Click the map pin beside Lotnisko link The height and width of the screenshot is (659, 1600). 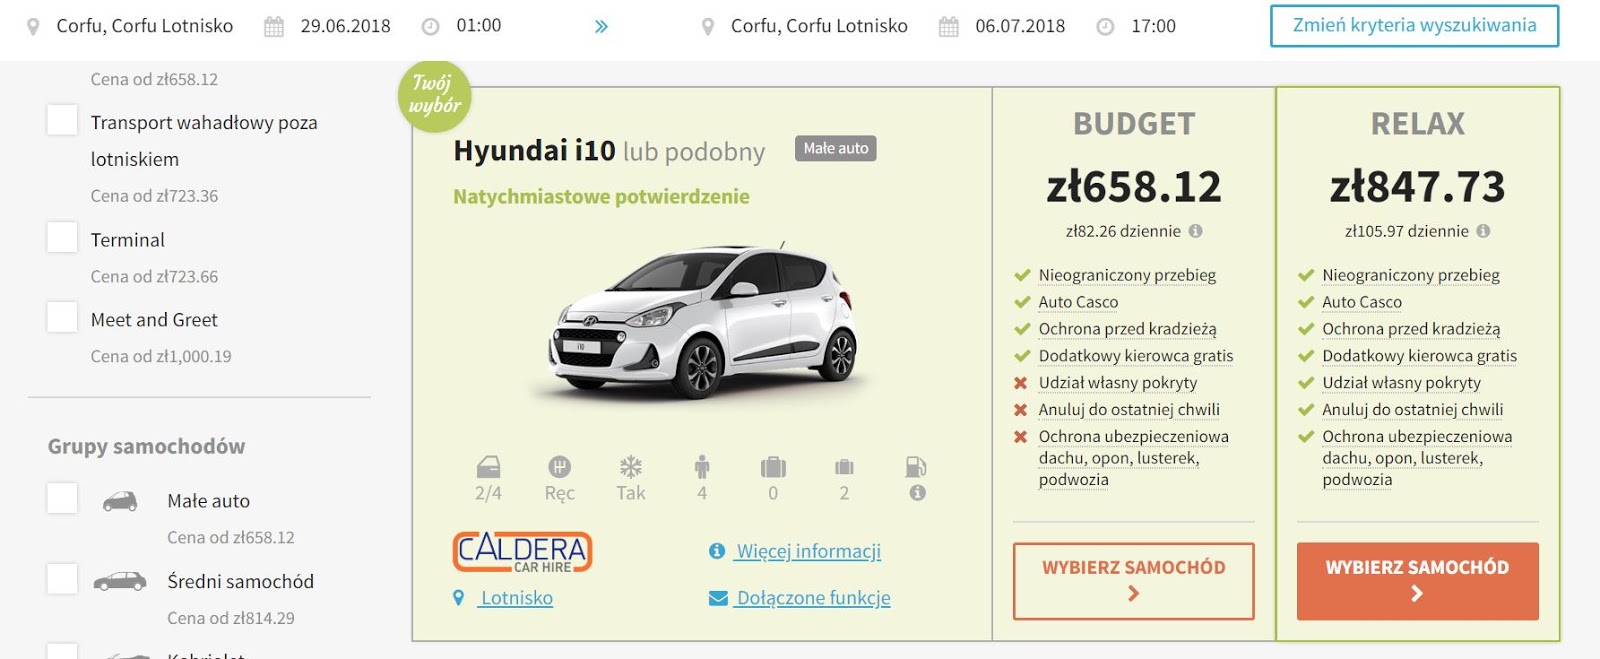[x=459, y=598]
